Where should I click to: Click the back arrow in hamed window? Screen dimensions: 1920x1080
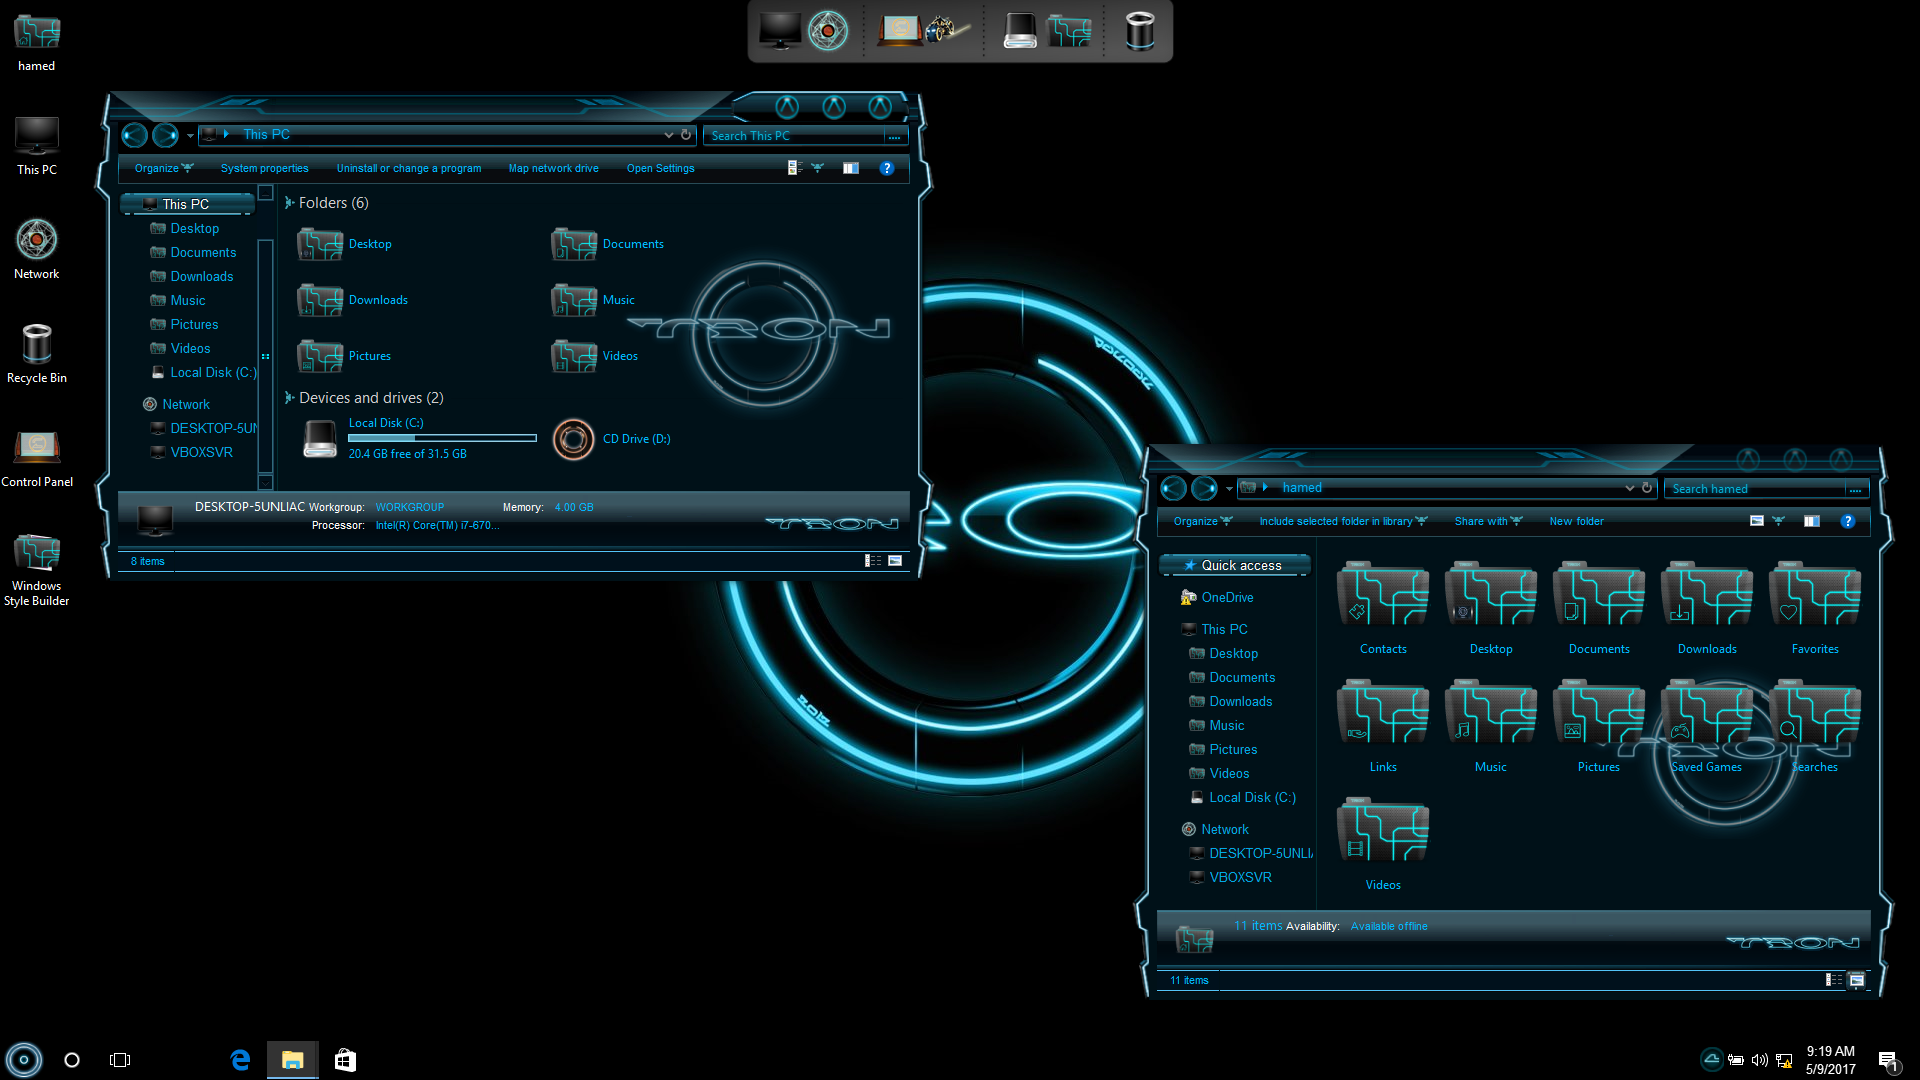click(x=1174, y=488)
